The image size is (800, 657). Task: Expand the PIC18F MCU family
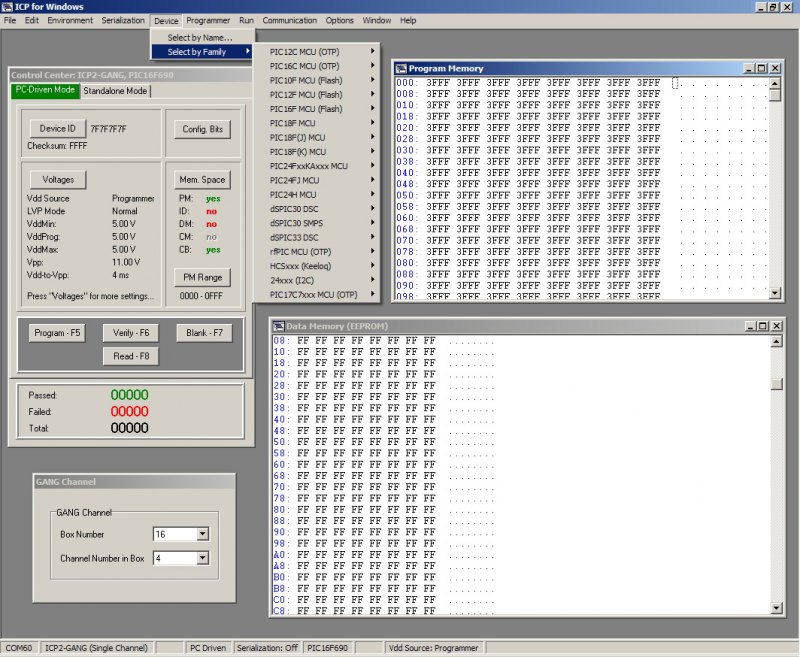tap(316, 123)
